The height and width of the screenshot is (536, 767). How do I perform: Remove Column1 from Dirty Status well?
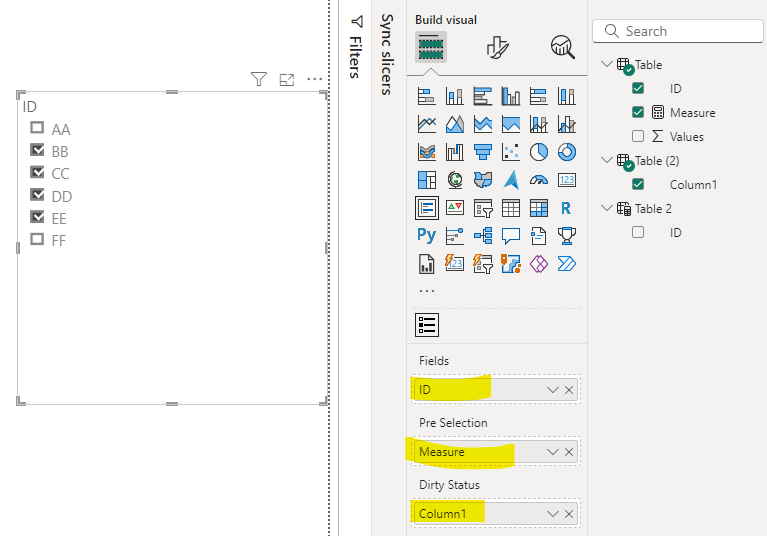point(569,514)
